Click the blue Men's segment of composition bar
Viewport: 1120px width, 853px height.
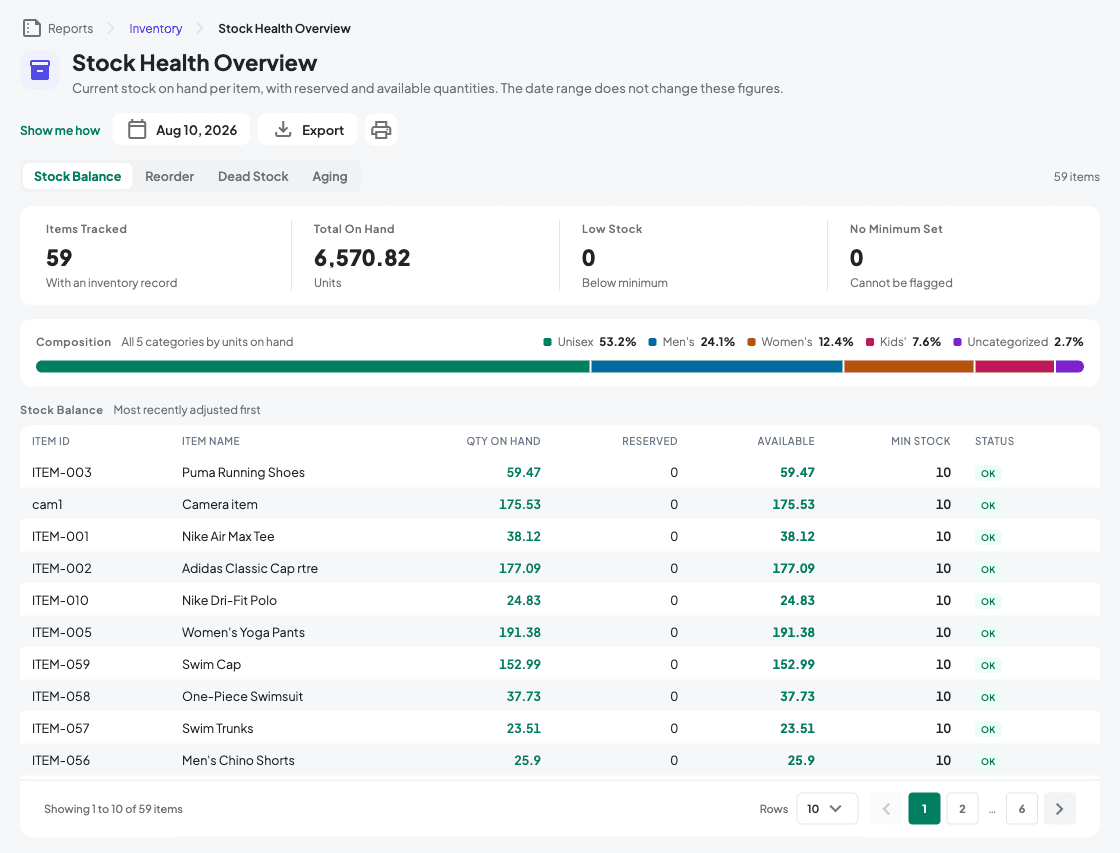pos(717,366)
